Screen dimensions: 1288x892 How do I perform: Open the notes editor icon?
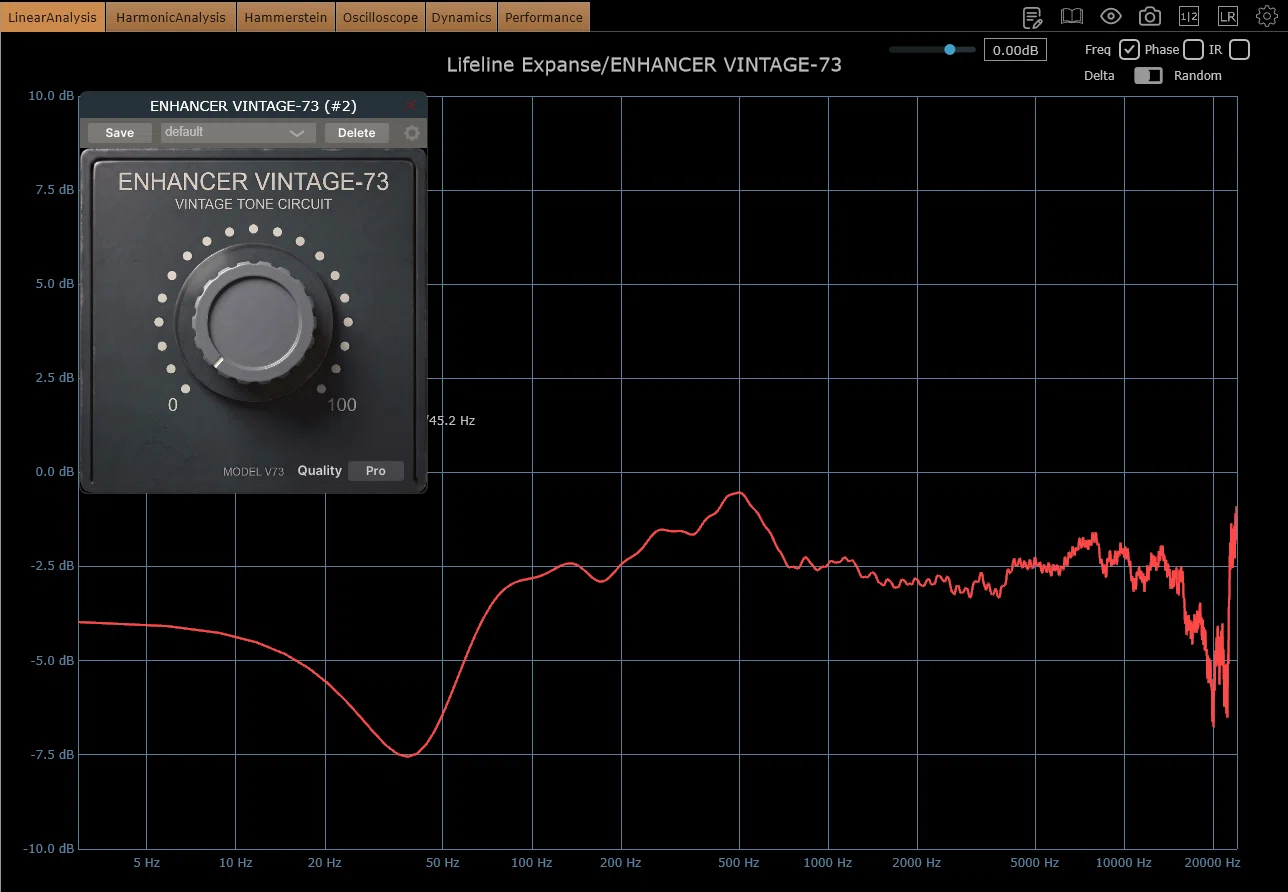point(1032,16)
